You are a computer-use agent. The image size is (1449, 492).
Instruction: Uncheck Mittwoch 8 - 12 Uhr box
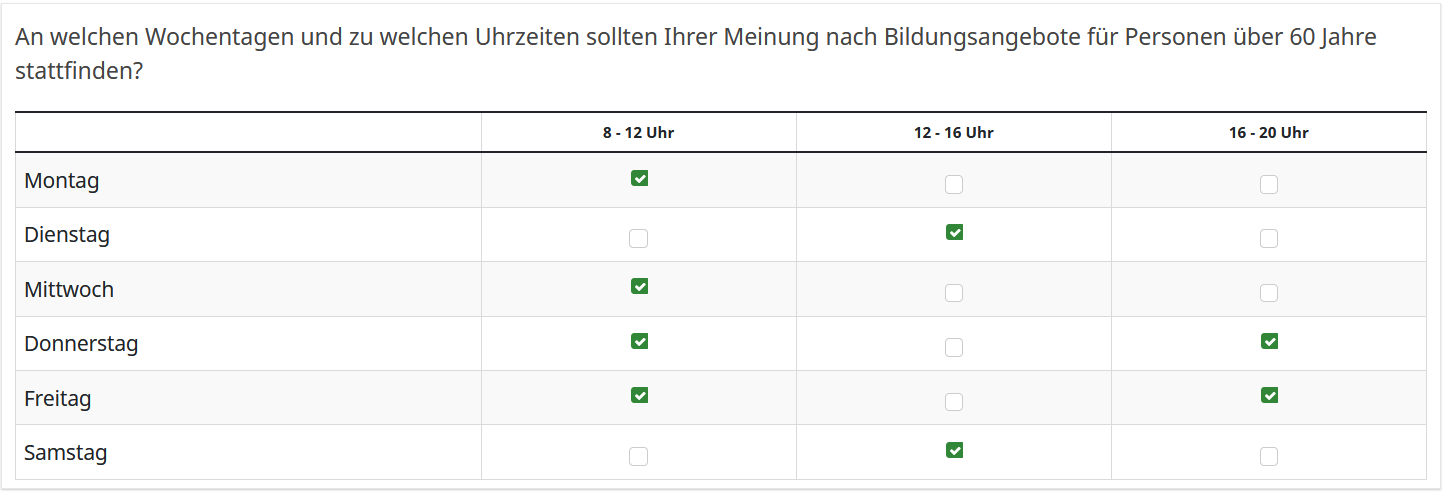(639, 286)
